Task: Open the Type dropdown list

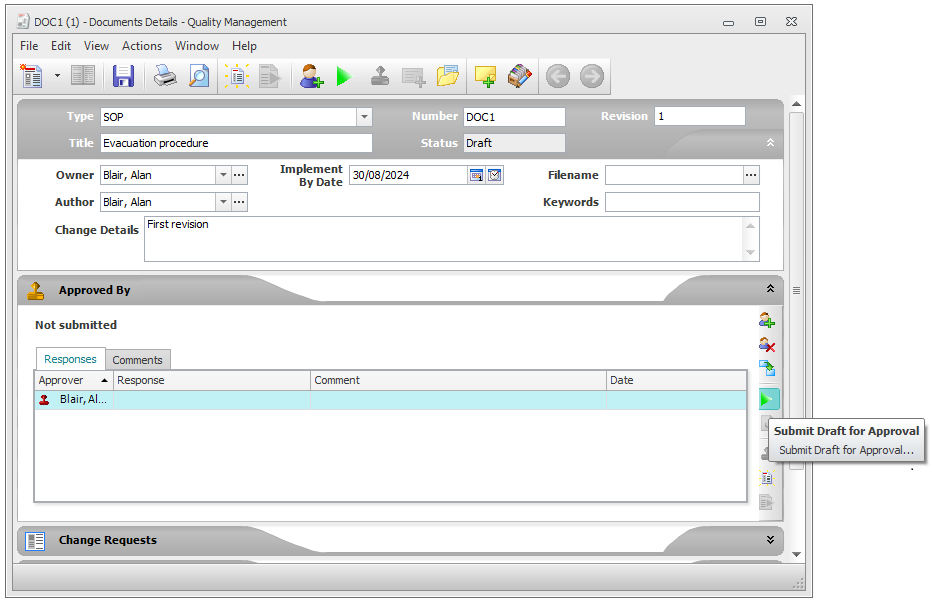Action: point(364,116)
